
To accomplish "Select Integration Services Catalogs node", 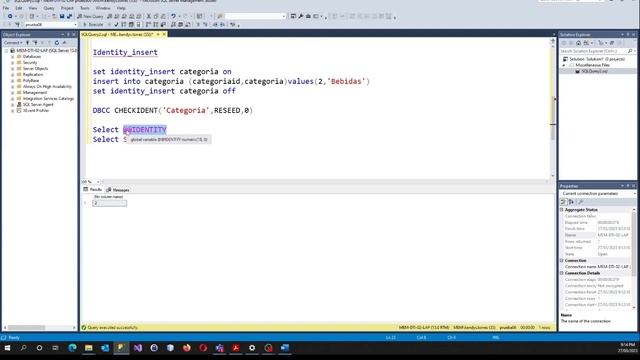I will (x=48, y=98).
